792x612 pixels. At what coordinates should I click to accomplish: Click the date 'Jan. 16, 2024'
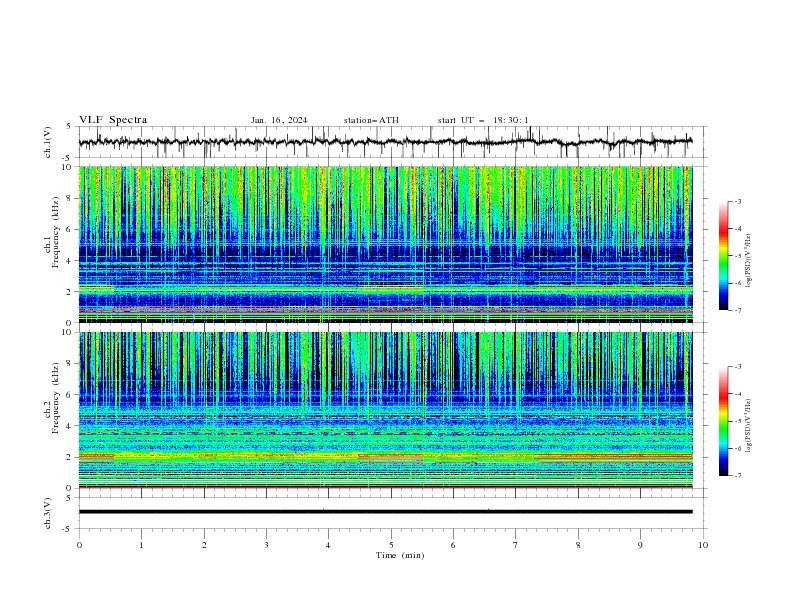(279, 120)
